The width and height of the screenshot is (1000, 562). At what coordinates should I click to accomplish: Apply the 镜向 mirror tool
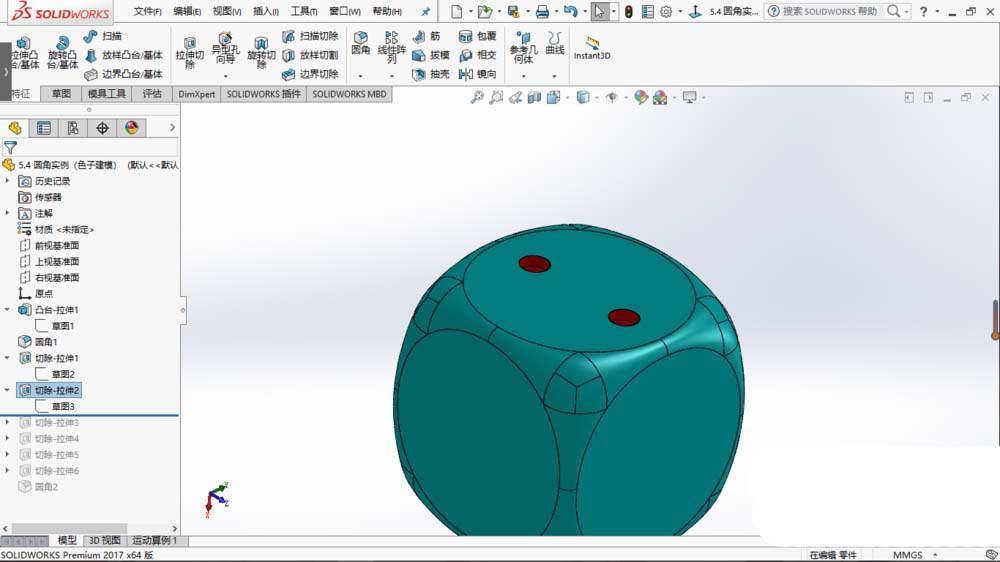point(478,74)
